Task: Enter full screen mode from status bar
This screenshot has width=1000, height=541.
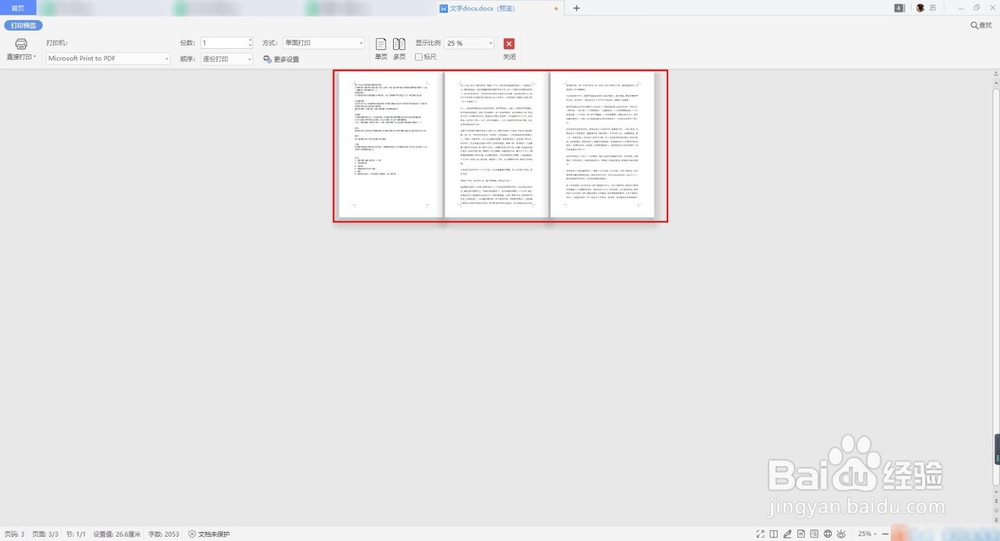Action: pos(760,534)
